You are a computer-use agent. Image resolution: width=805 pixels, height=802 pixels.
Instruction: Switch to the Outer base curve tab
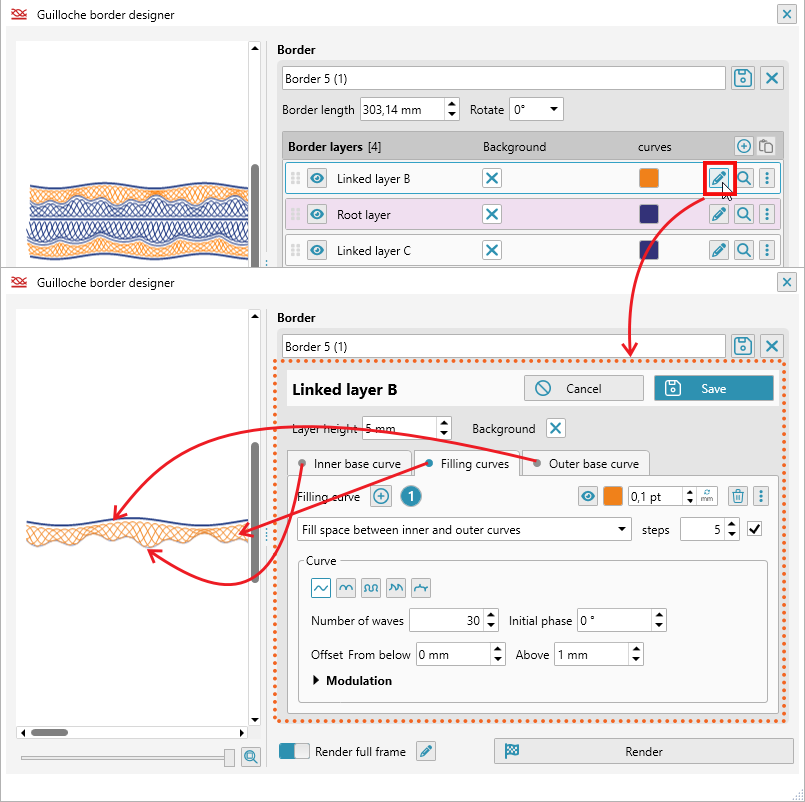[x=585, y=463]
